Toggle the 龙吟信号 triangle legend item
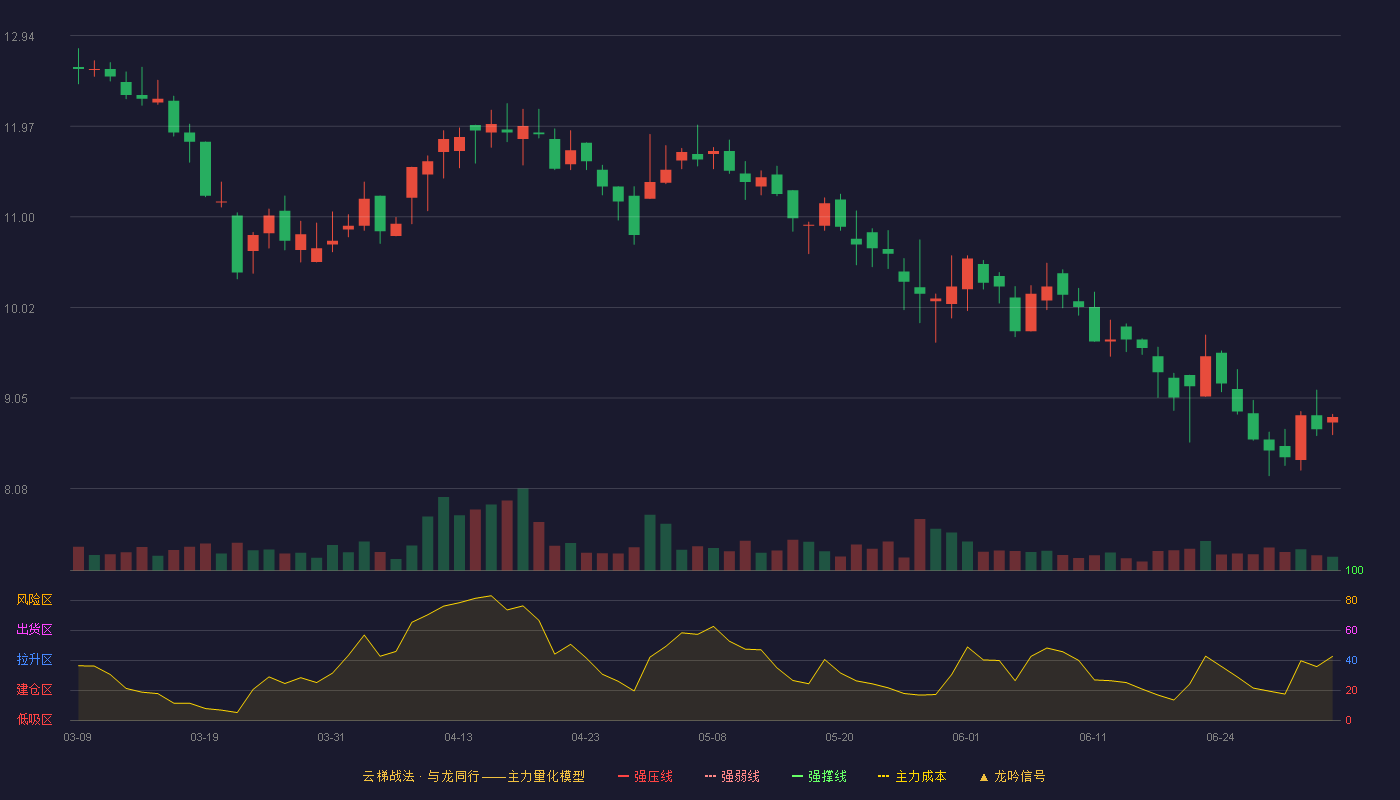The height and width of the screenshot is (800, 1400). pos(1012,776)
